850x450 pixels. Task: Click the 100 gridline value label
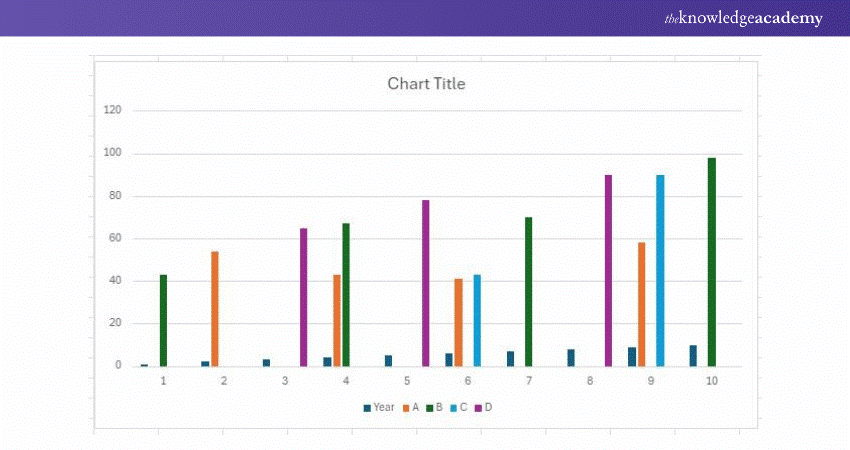point(112,153)
